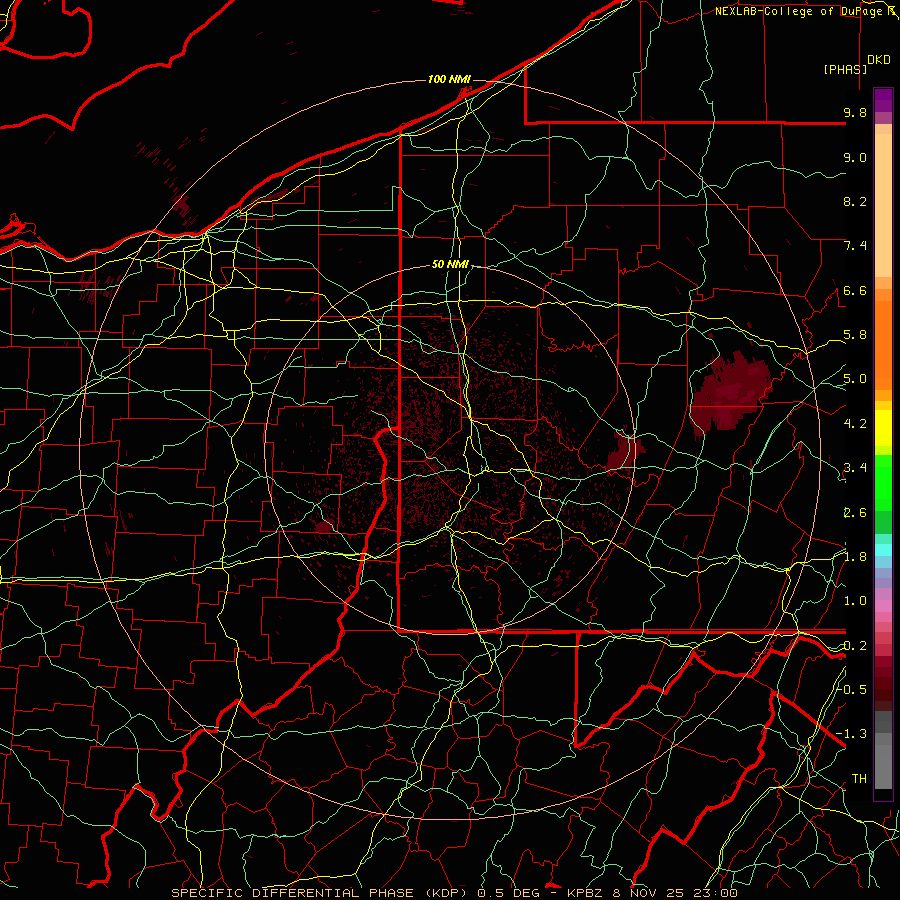Pick the orange band in the color scale
Screen dimensions: 900x900
pyautogui.click(x=883, y=344)
